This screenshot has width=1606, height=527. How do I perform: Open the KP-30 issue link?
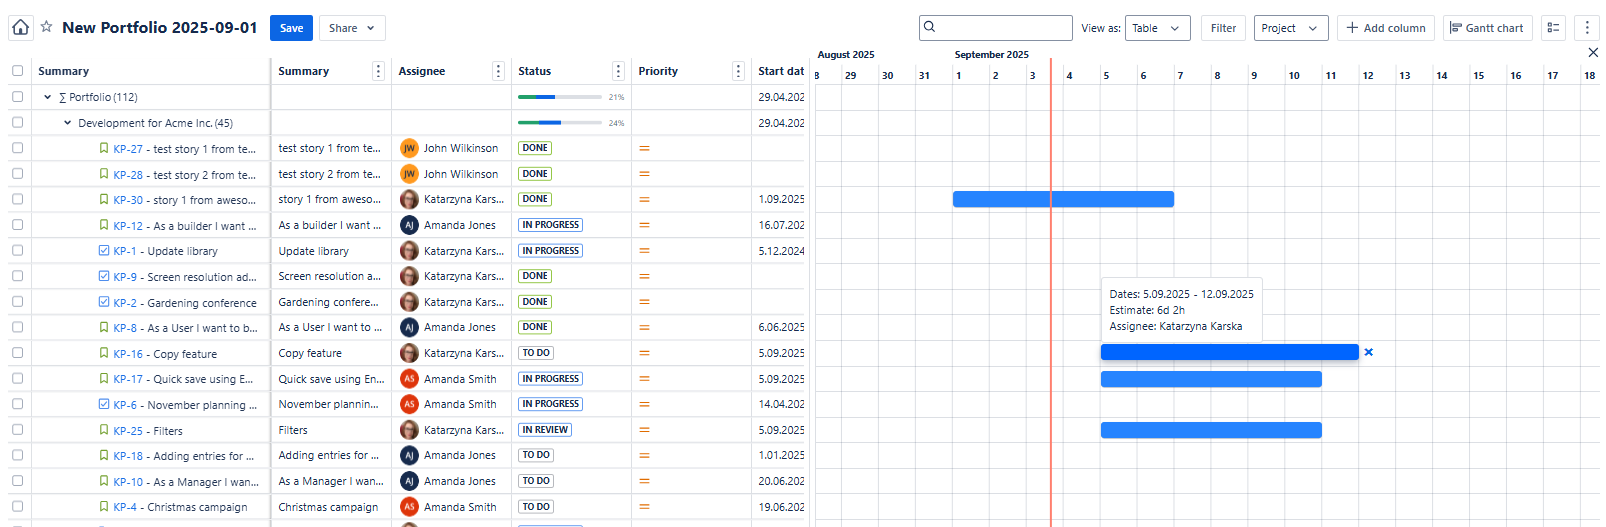click(x=128, y=200)
